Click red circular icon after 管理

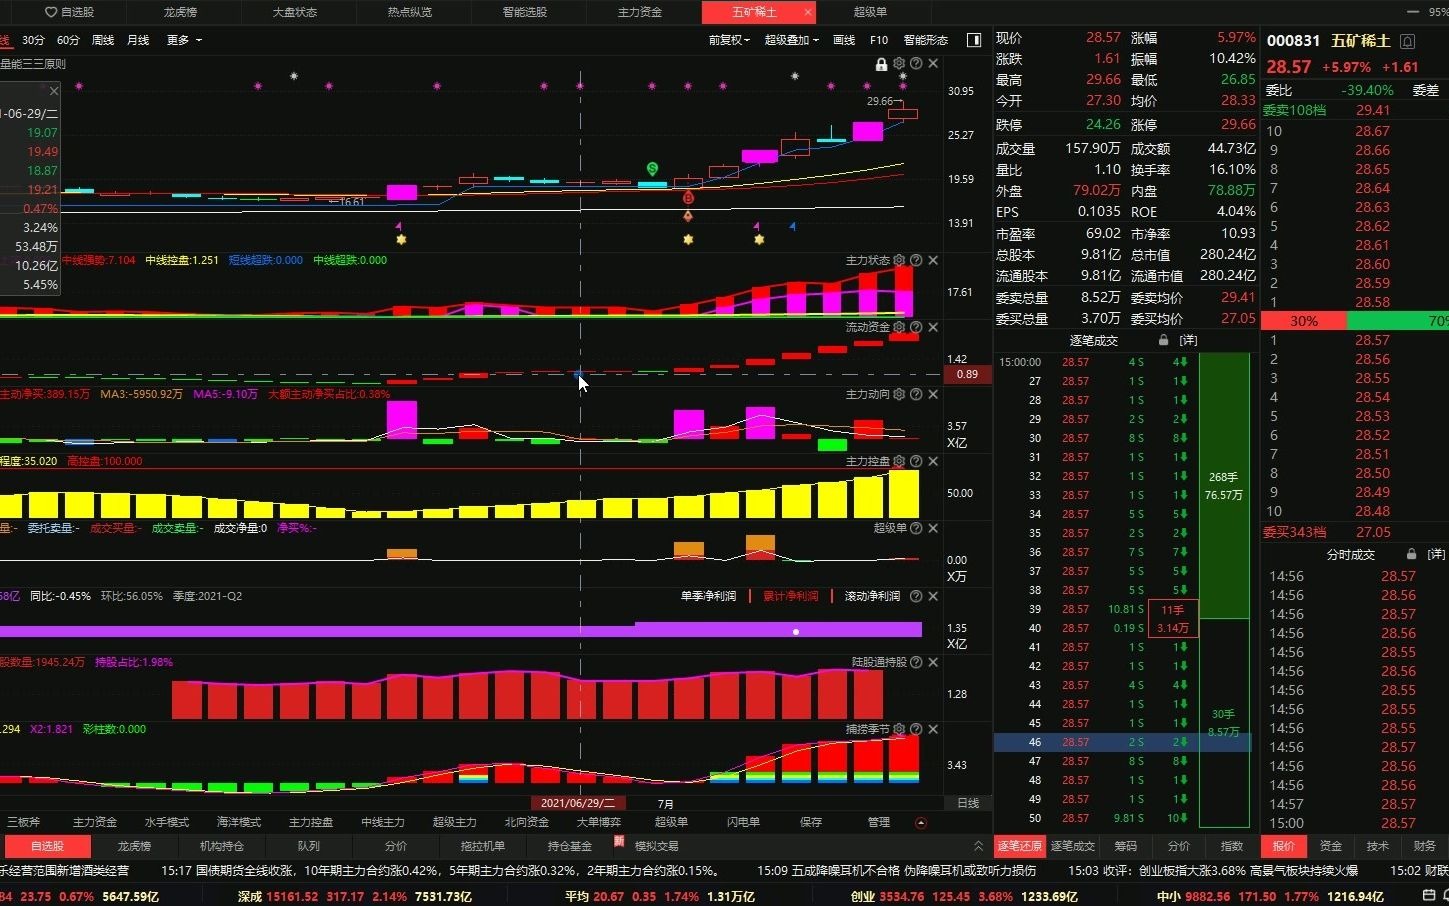coord(921,823)
